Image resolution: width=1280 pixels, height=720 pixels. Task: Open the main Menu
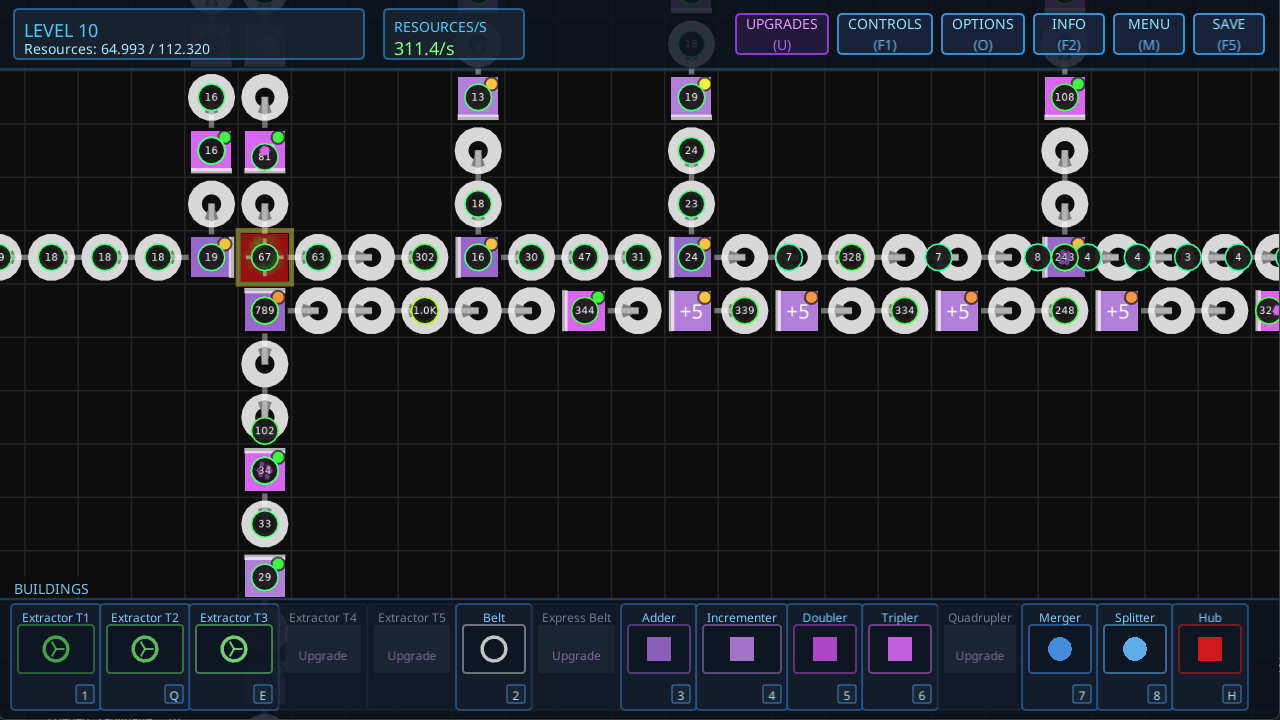point(1149,34)
